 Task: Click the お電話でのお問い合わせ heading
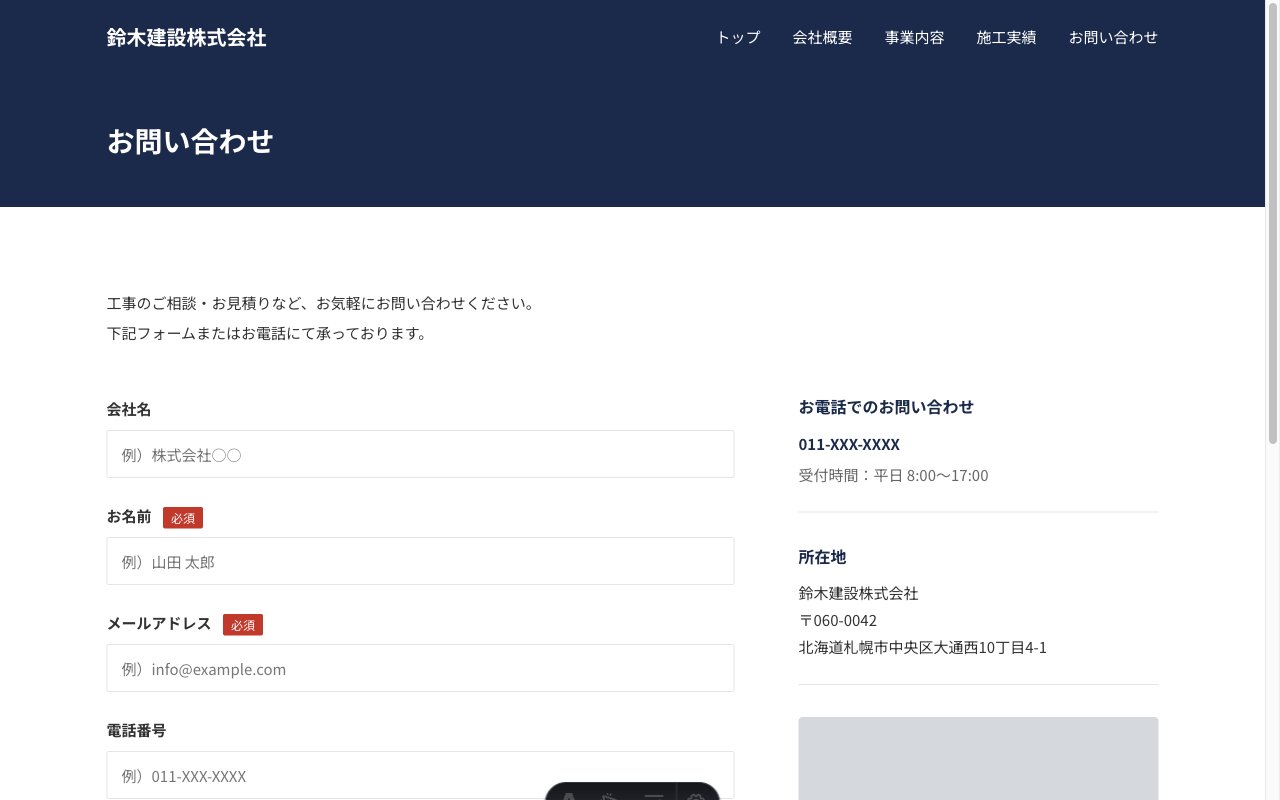pos(885,407)
